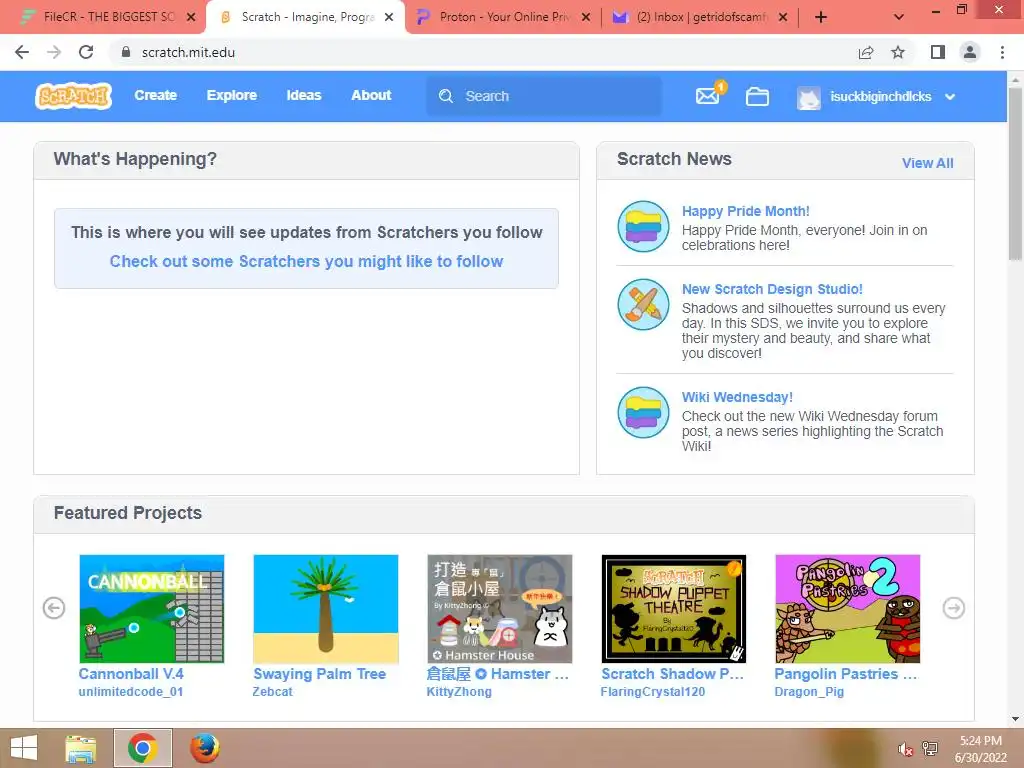
Task: Click the user avatar in the navbar
Action: (808, 97)
